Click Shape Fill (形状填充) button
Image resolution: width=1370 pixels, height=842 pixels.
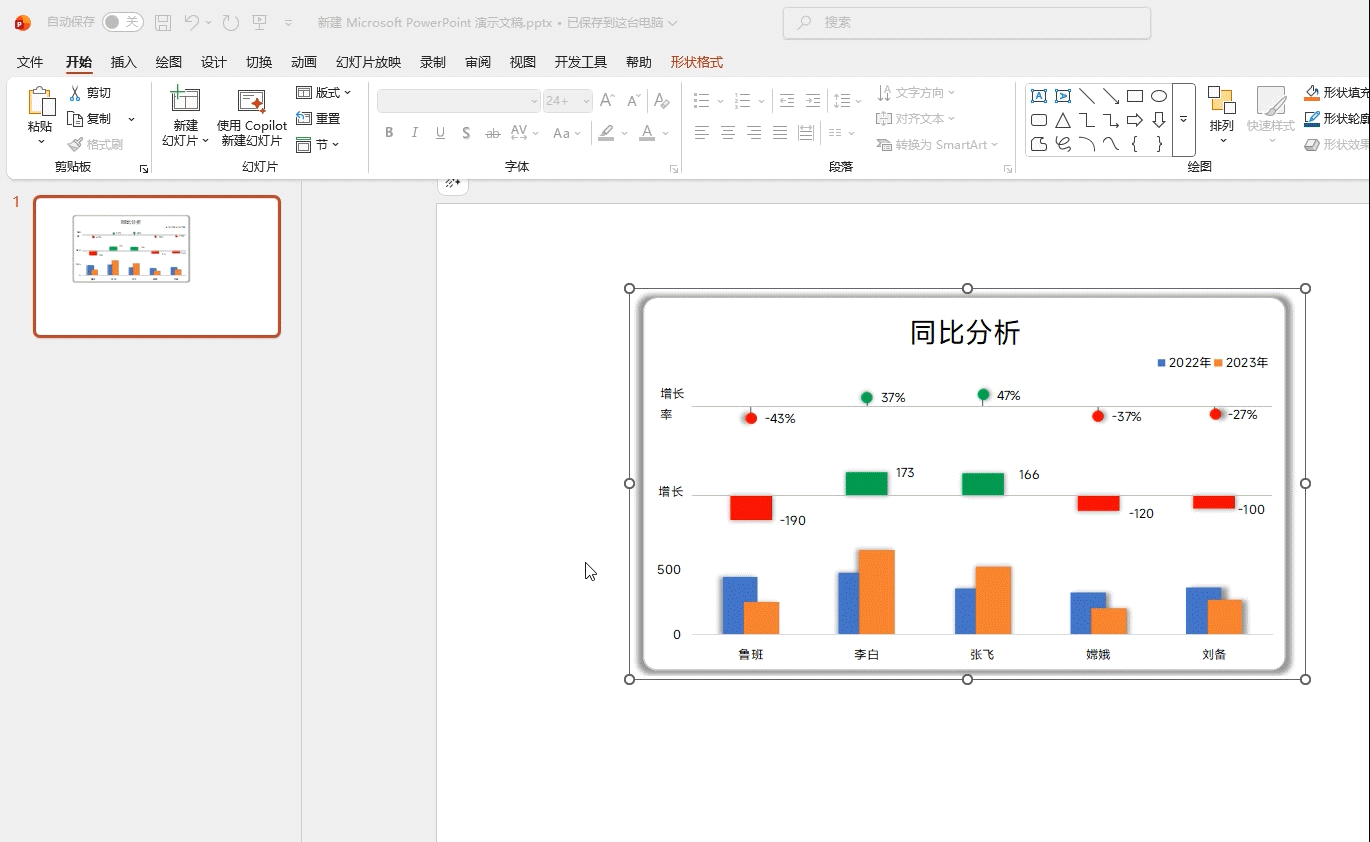coord(1336,93)
